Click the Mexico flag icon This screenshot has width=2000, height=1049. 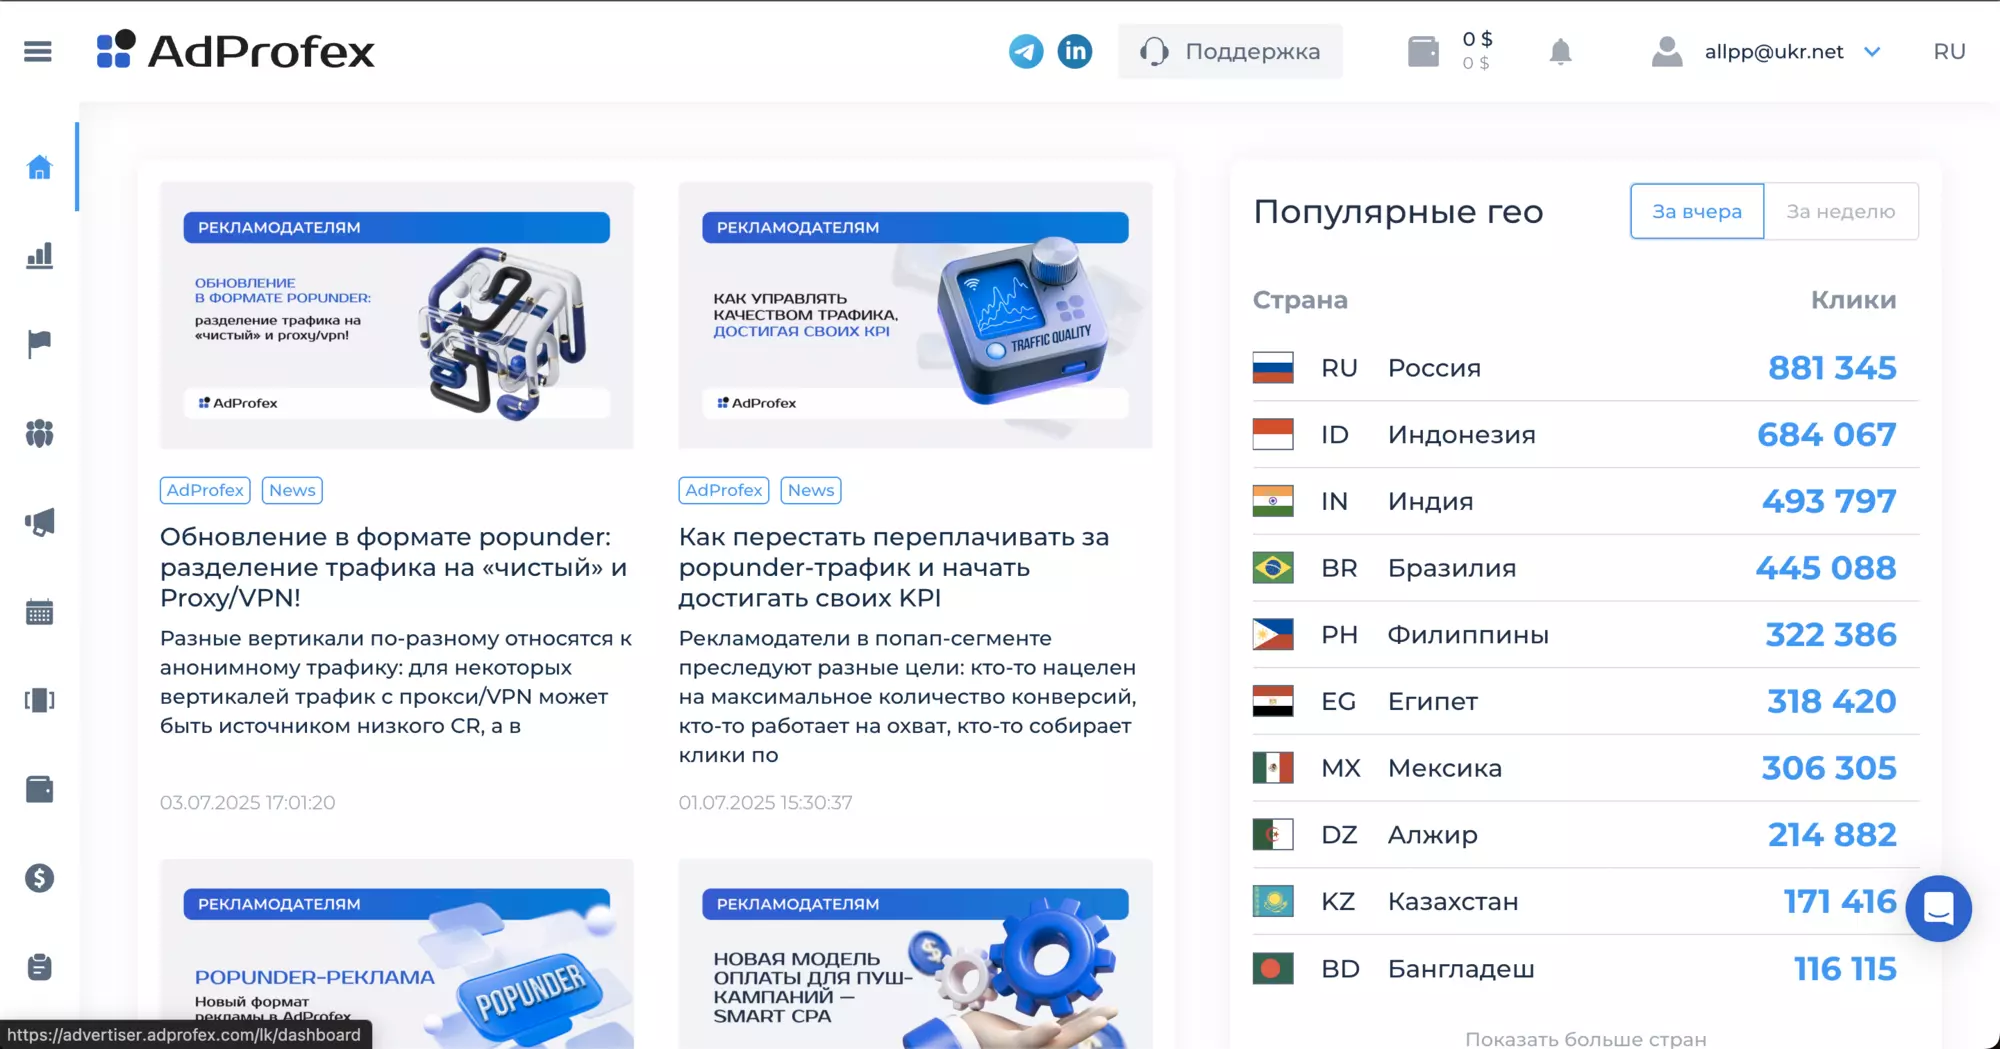(x=1273, y=769)
